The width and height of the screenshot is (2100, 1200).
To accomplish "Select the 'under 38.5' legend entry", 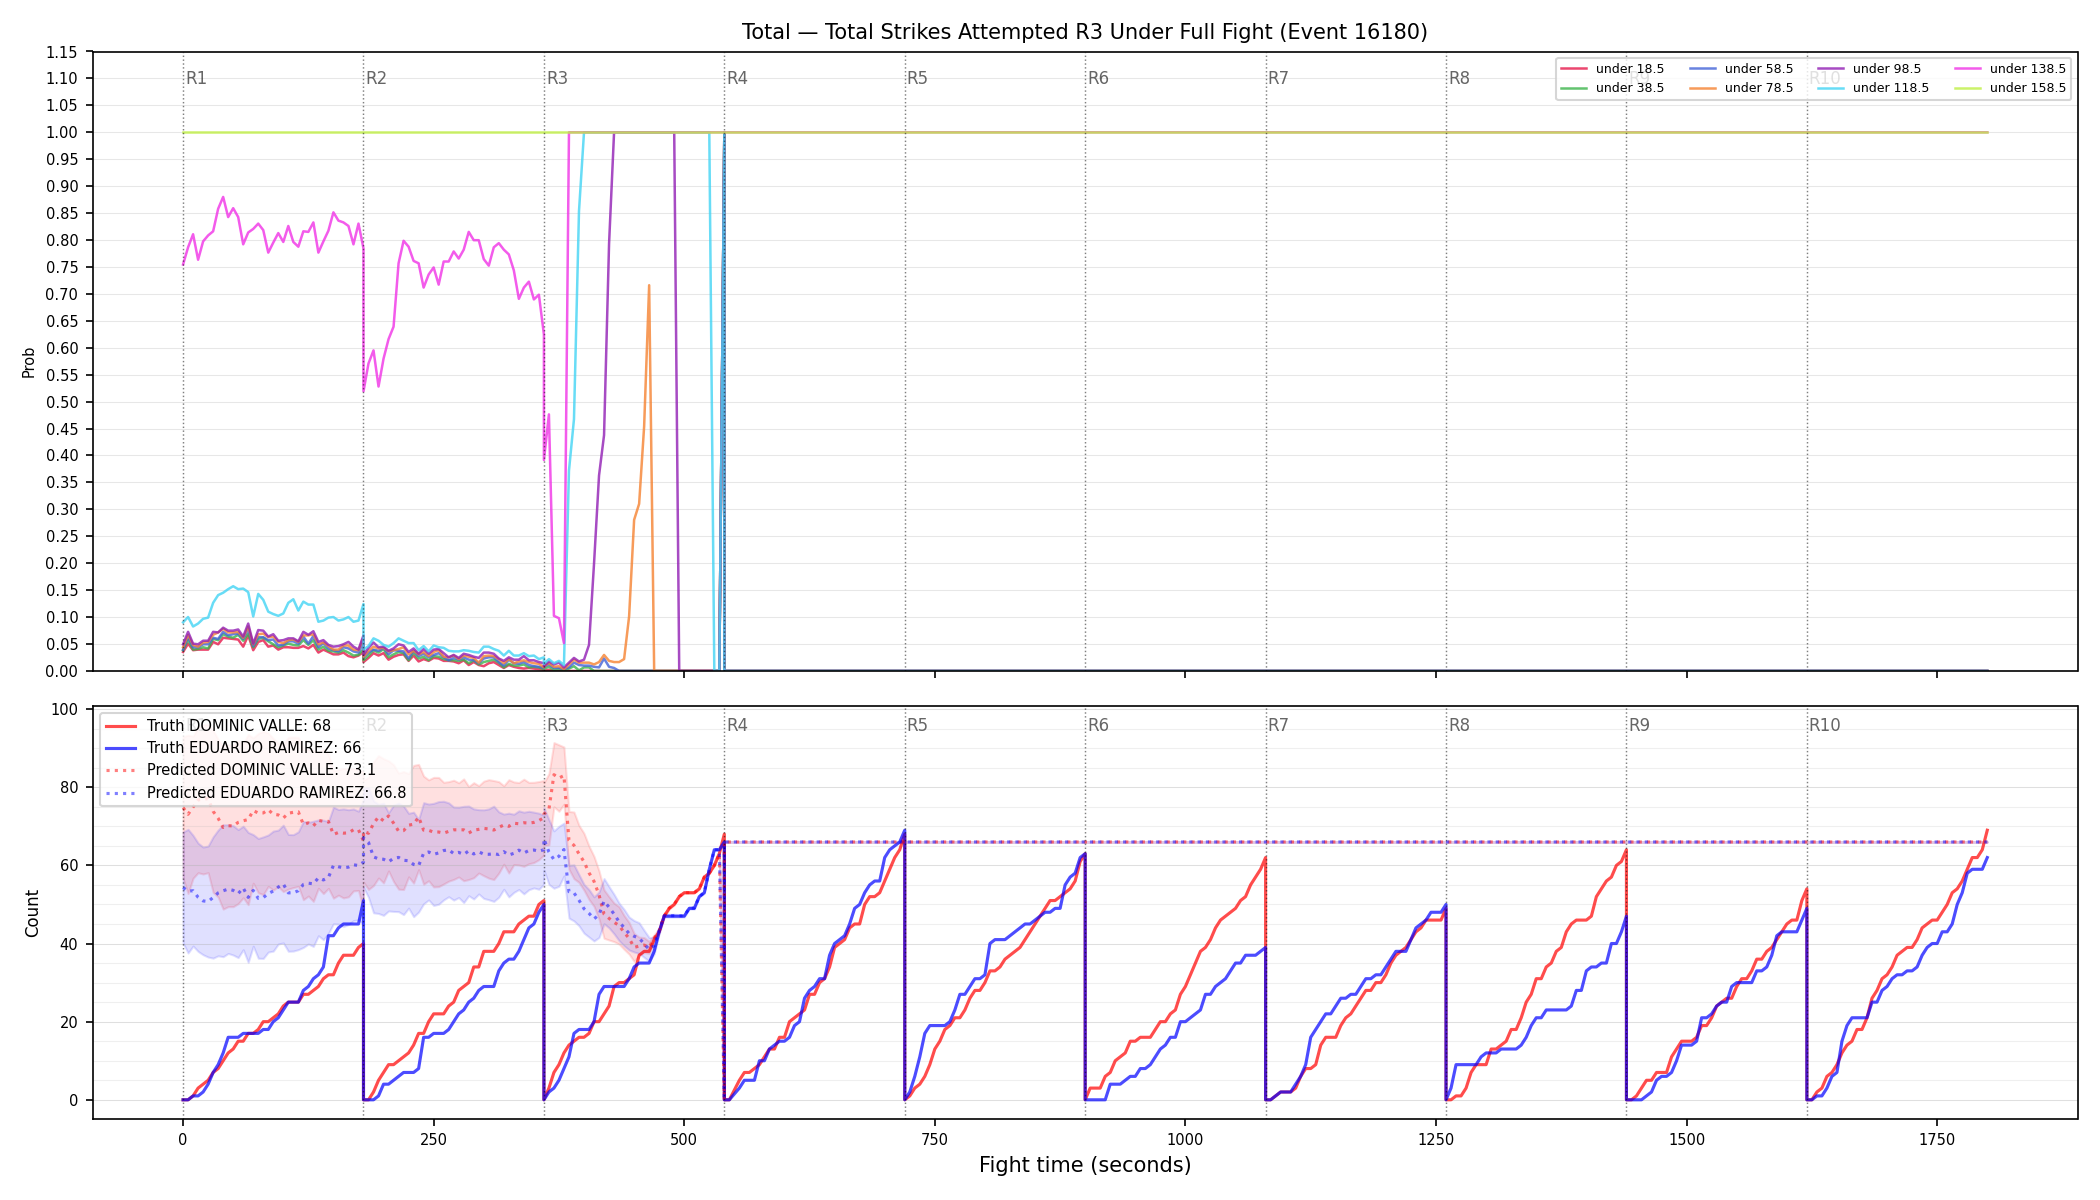I will coord(1613,88).
